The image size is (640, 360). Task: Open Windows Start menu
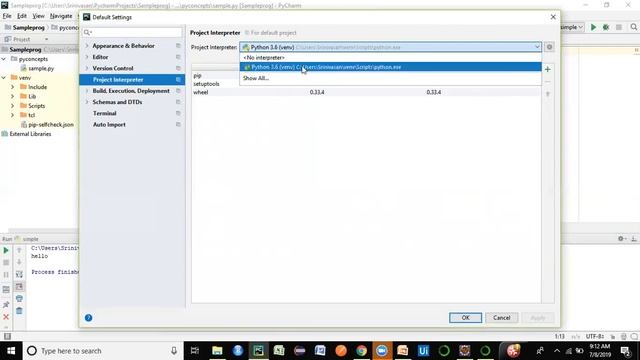11,351
